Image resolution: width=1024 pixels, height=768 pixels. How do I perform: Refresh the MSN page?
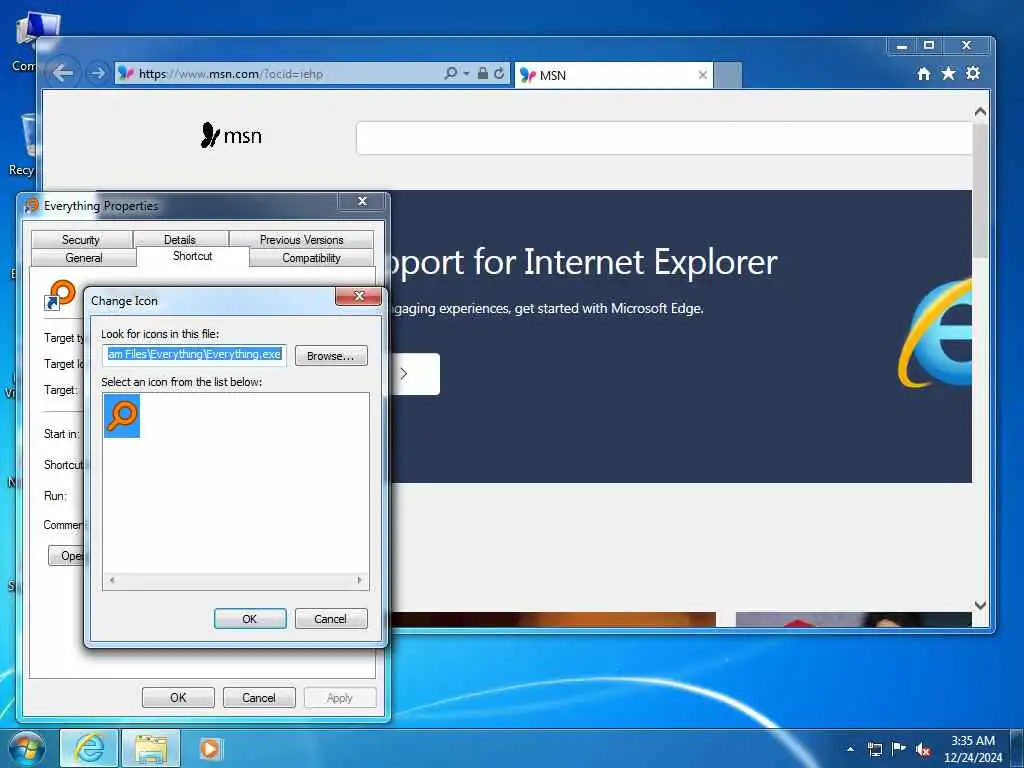point(499,73)
